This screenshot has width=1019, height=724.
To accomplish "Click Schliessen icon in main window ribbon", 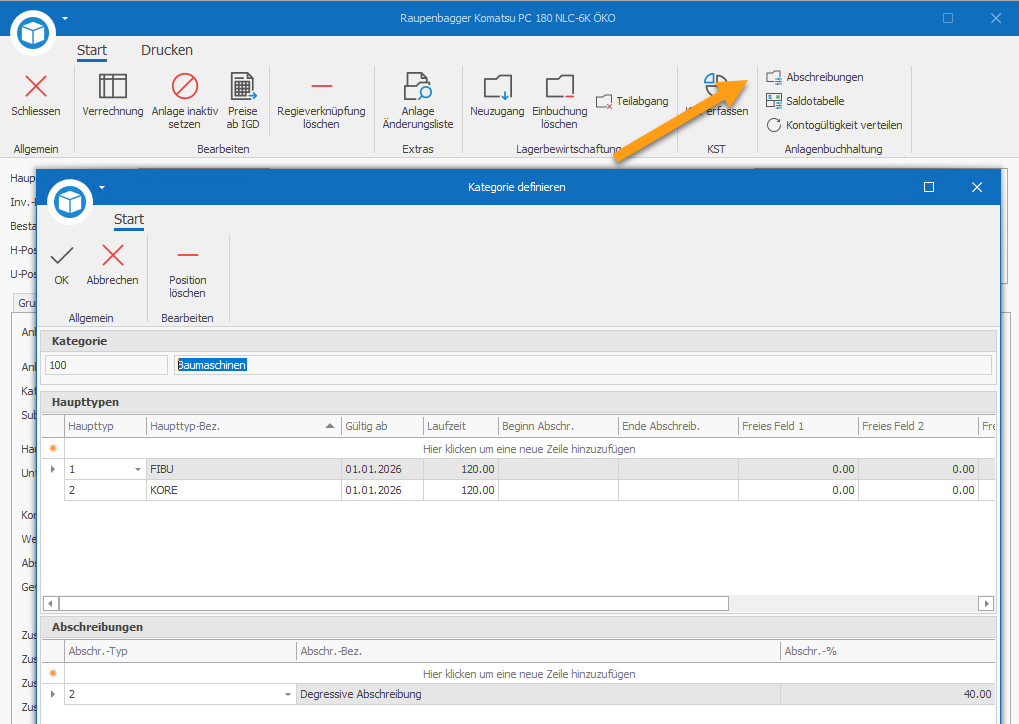I will [36, 86].
